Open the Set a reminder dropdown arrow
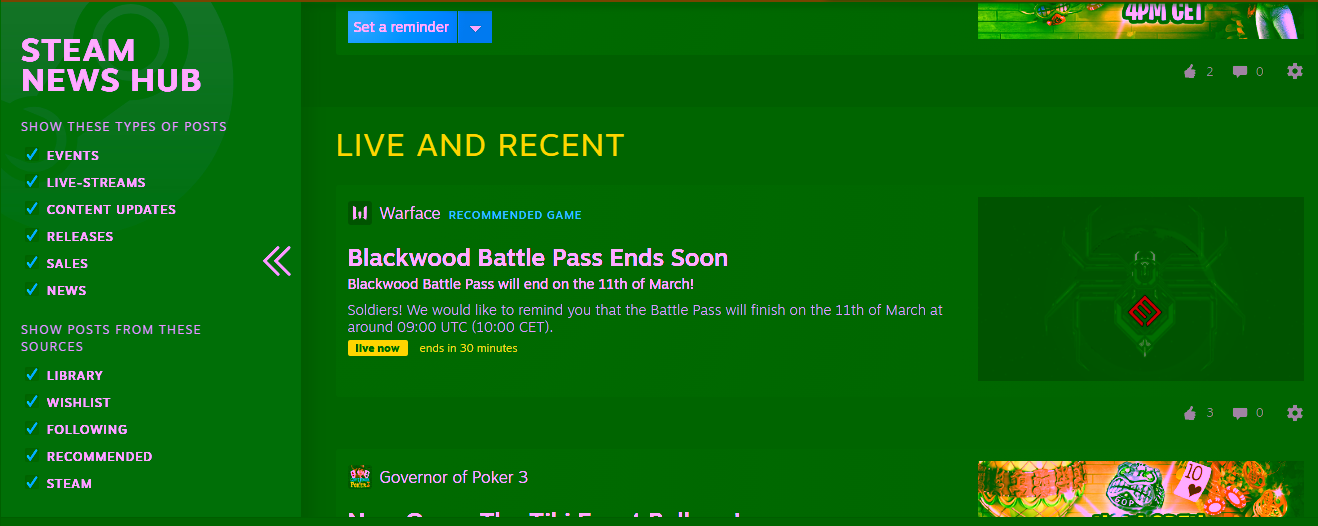This screenshot has width=1318, height=526. point(475,28)
